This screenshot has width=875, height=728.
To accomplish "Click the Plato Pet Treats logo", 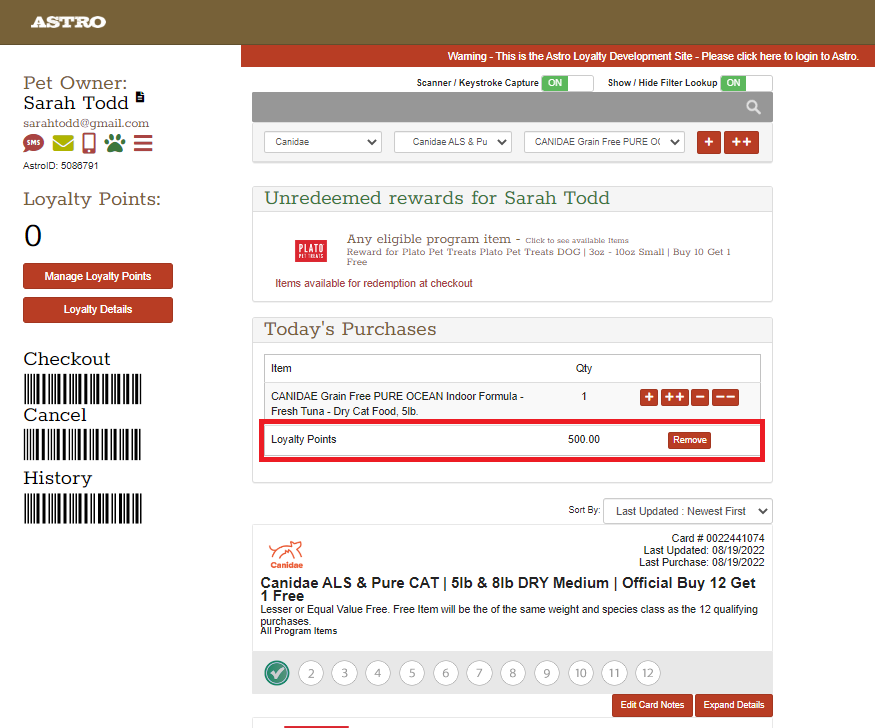I will [311, 250].
